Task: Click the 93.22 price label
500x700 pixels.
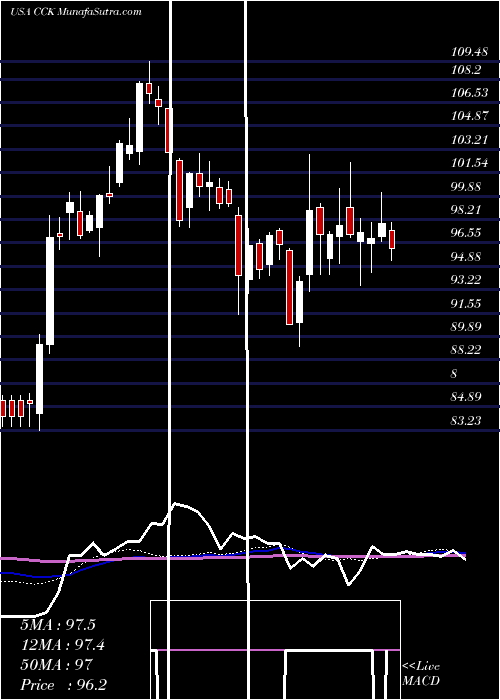Action: pos(466,280)
